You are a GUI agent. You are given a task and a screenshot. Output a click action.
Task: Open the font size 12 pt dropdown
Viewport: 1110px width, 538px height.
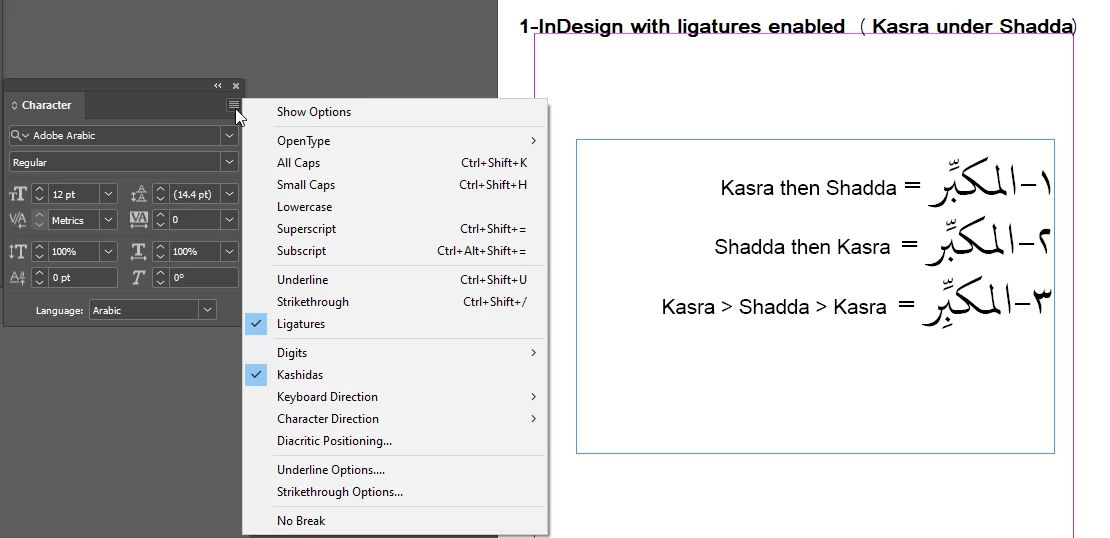coord(108,193)
